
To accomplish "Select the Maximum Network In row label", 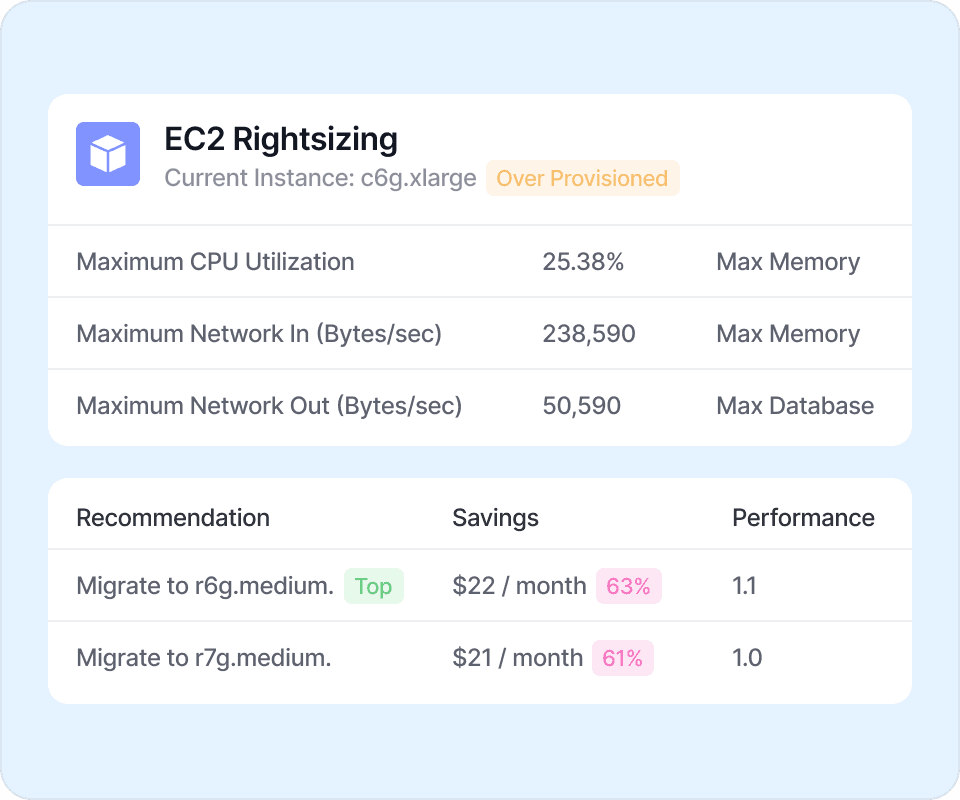I will tap(259, 334).
